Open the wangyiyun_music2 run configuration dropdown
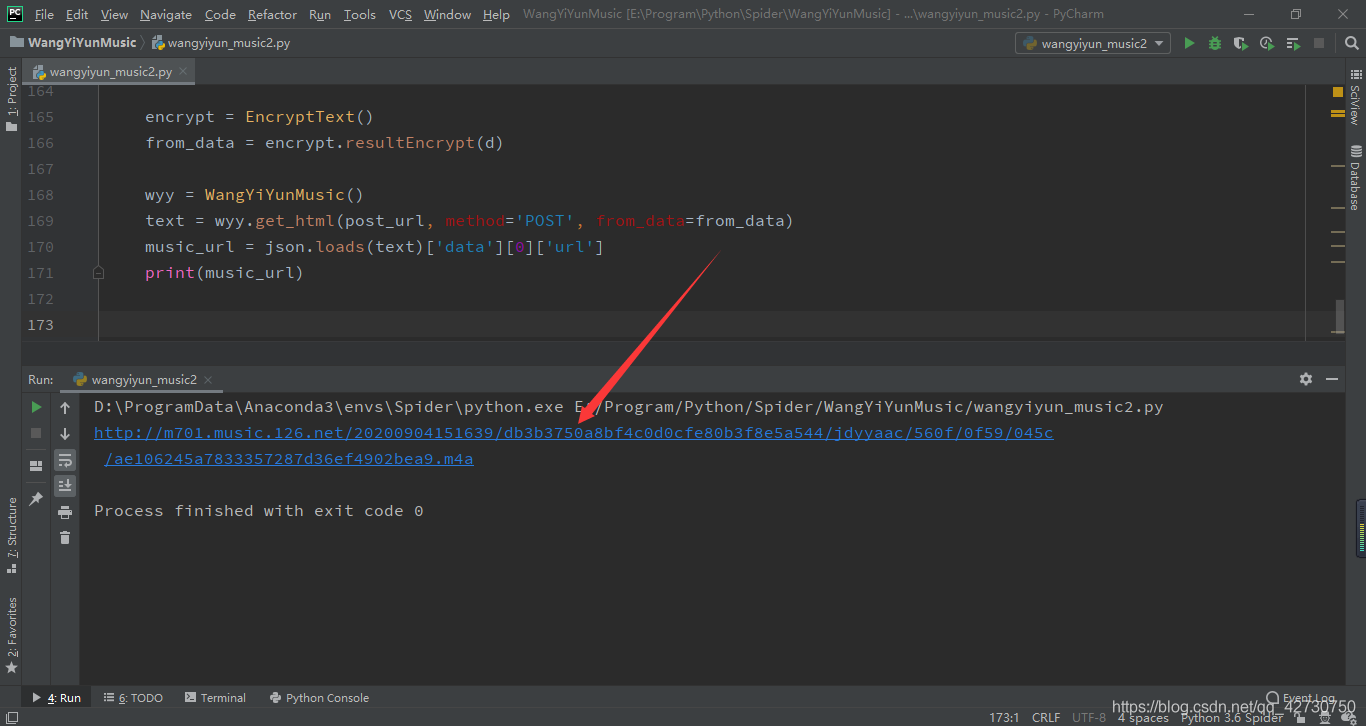1366x726 pixels. pyautogui.click(x=1093, y=43)
